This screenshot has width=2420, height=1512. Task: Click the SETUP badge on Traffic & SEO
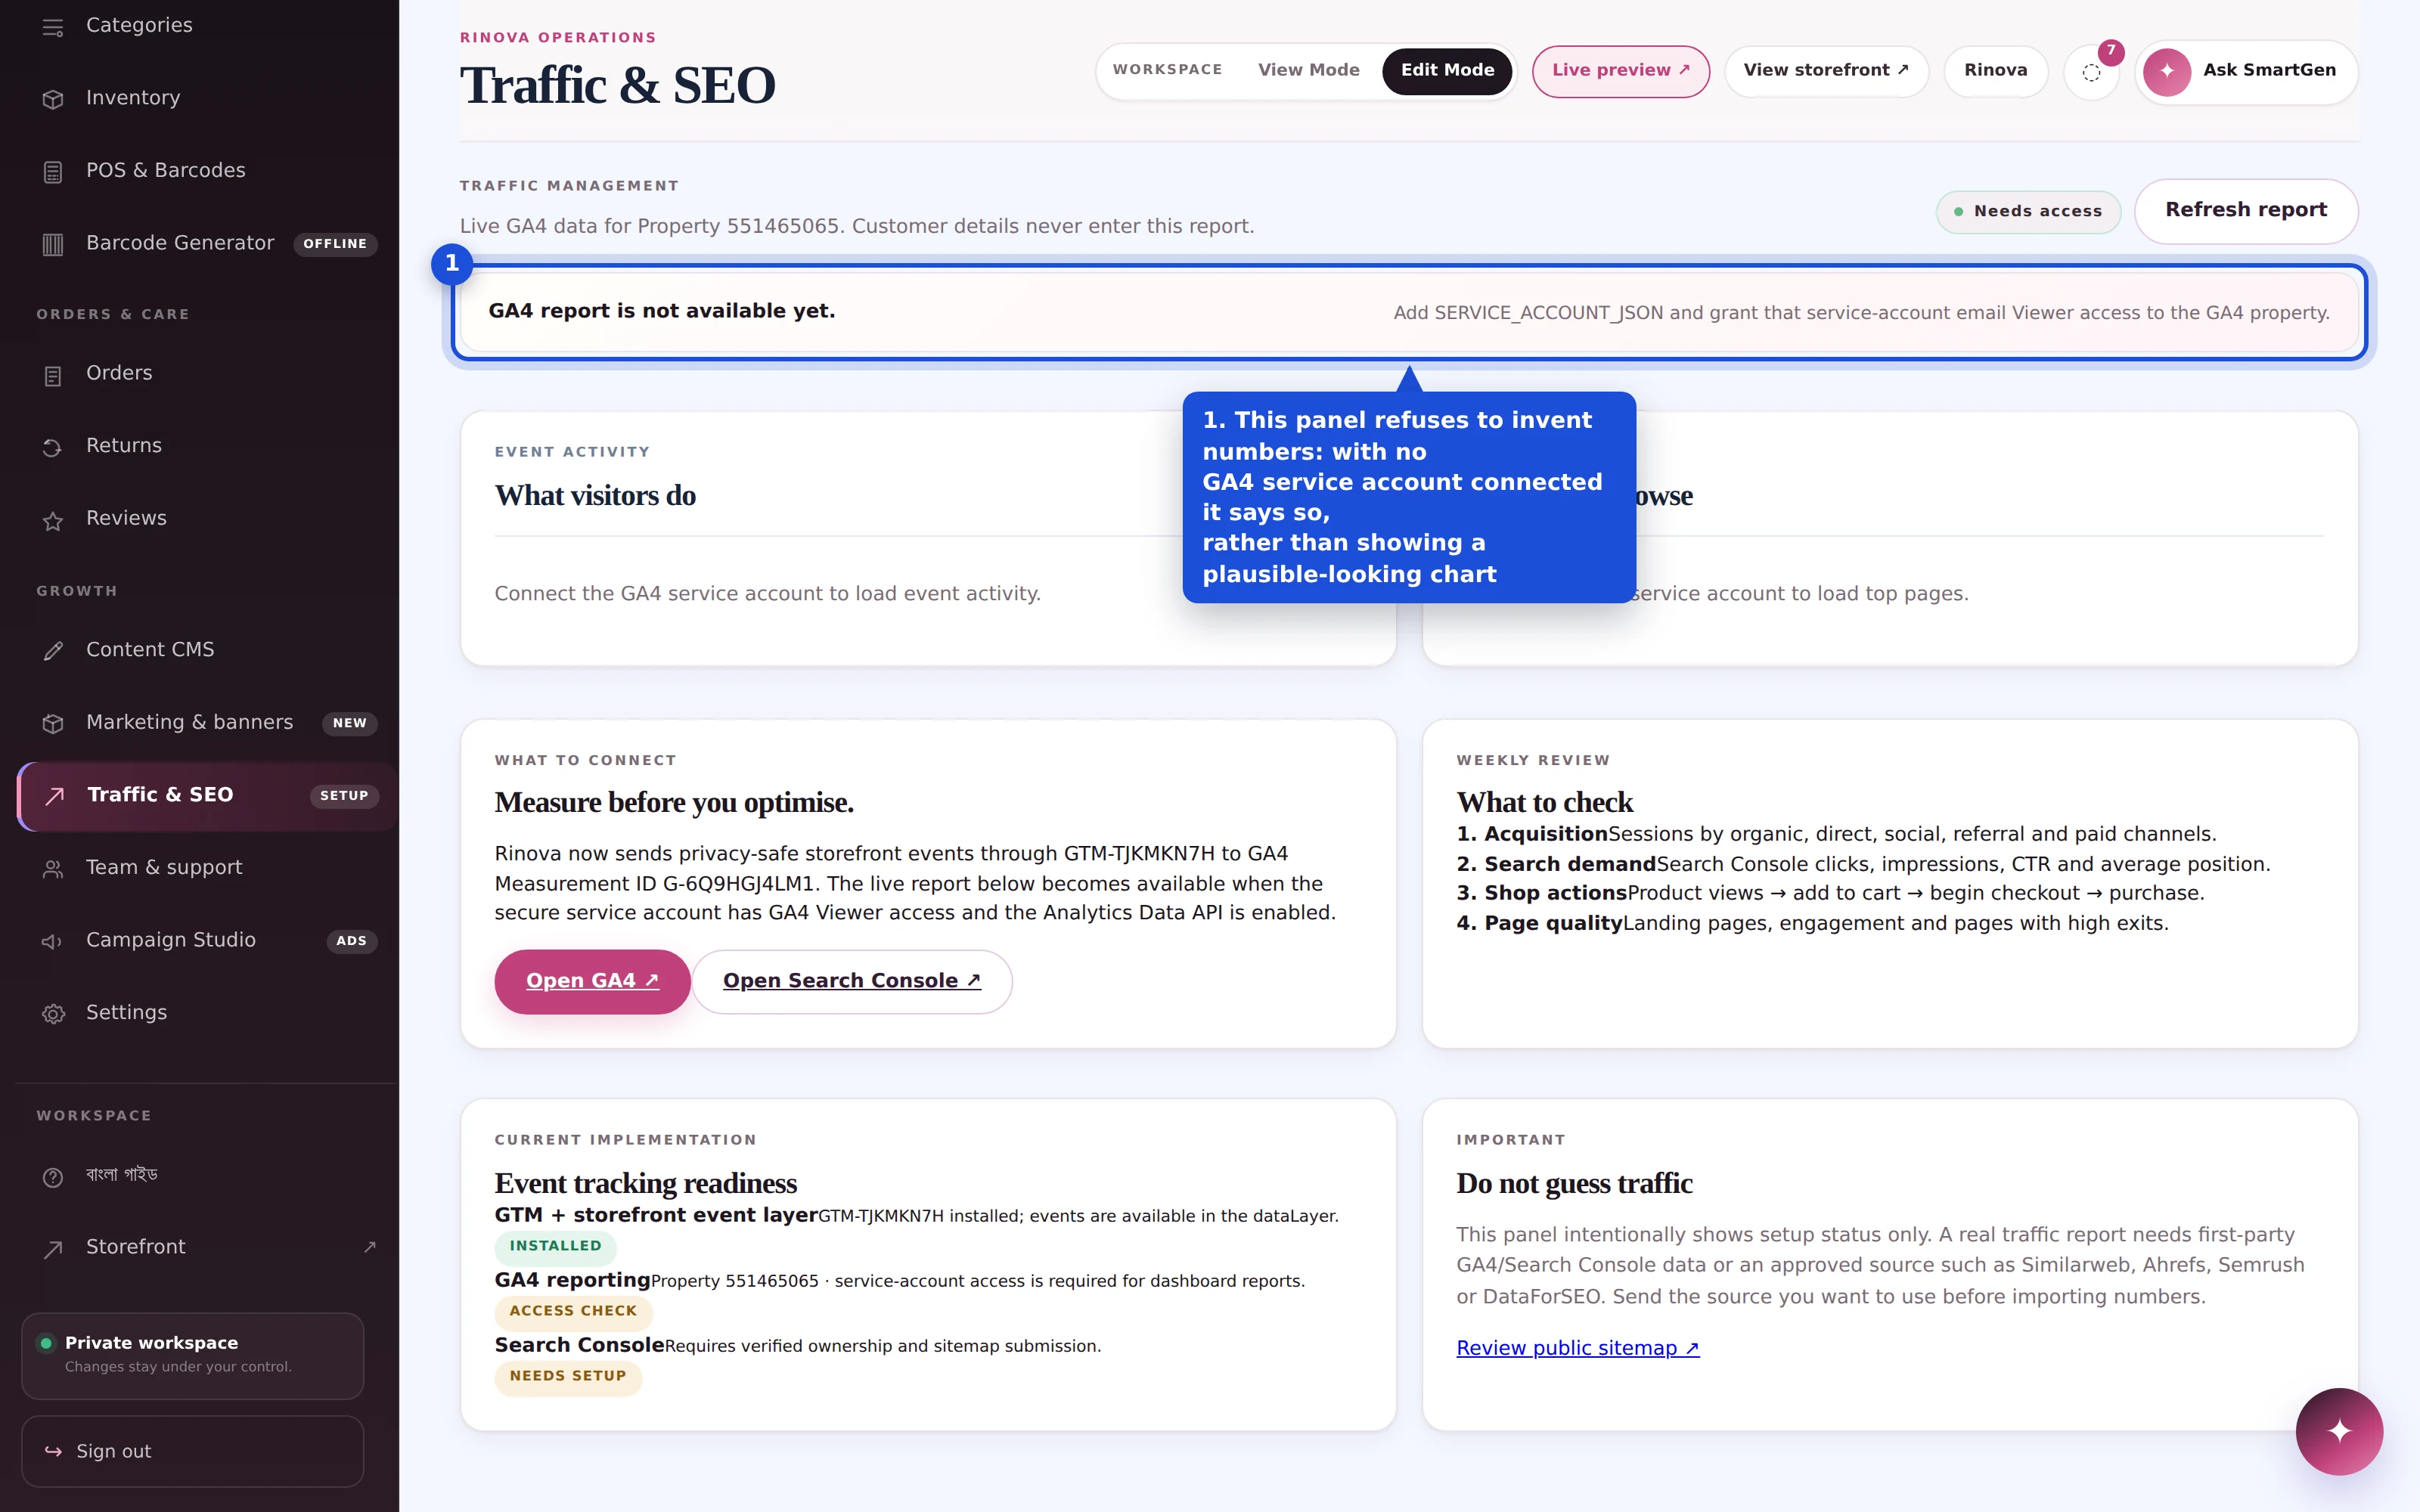pyautogui.click(x=344, y=796)
